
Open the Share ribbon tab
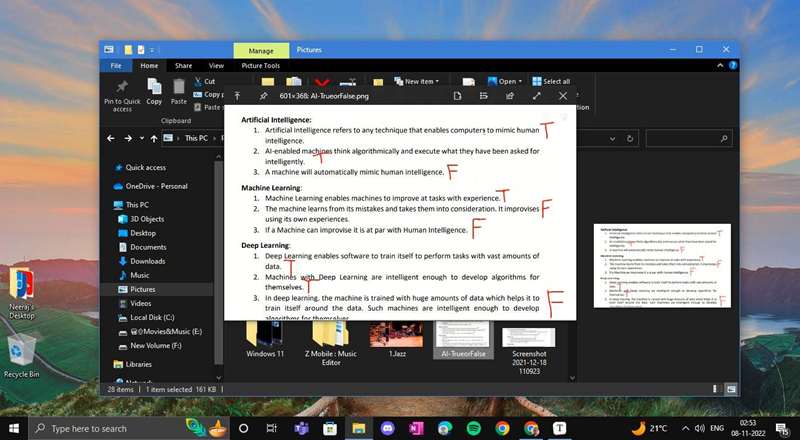[x=184, y=66]
